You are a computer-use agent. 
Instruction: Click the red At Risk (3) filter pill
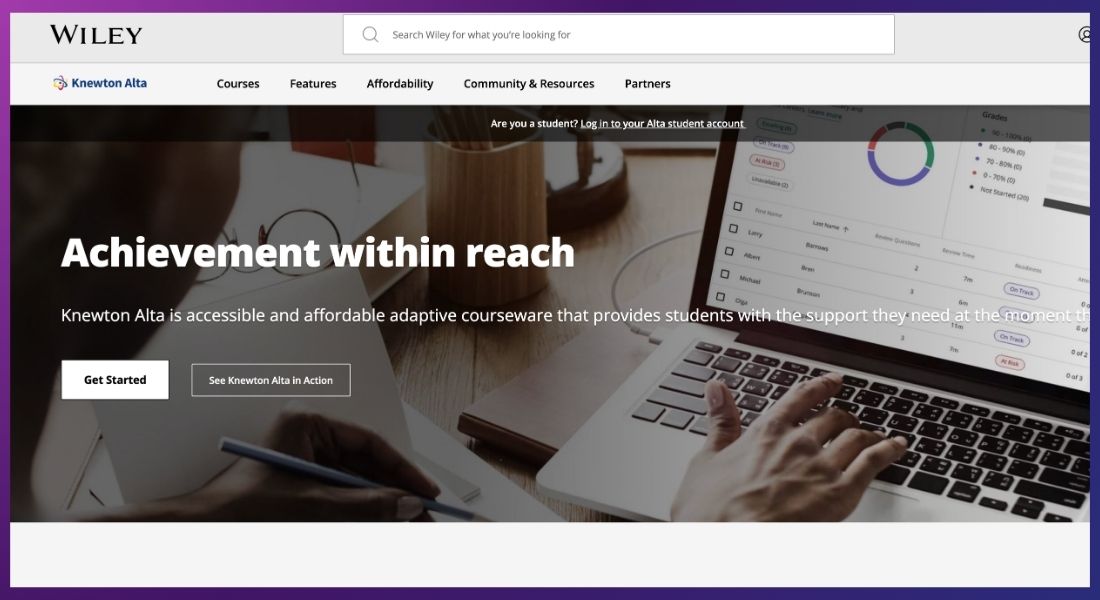click(768, 162)
